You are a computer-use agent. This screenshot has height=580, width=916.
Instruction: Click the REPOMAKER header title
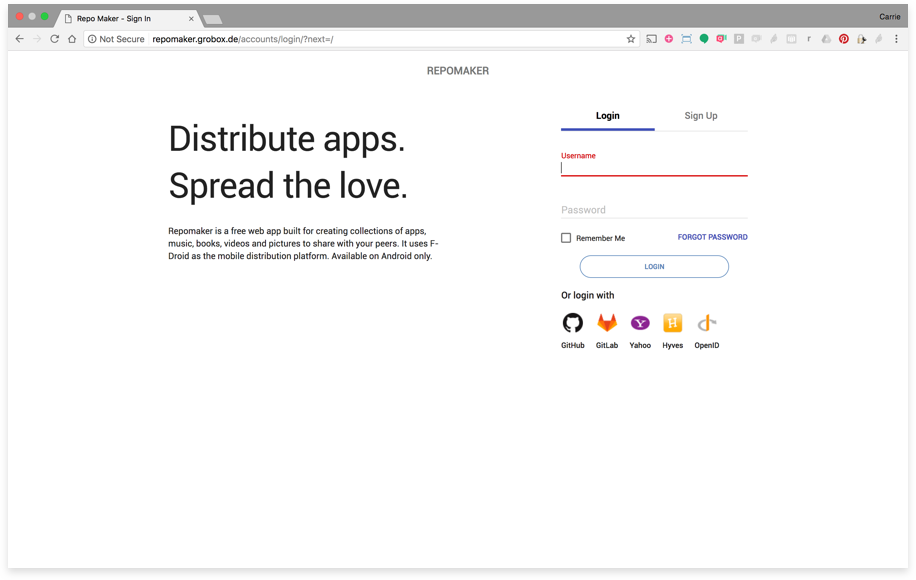click(458, 71)
